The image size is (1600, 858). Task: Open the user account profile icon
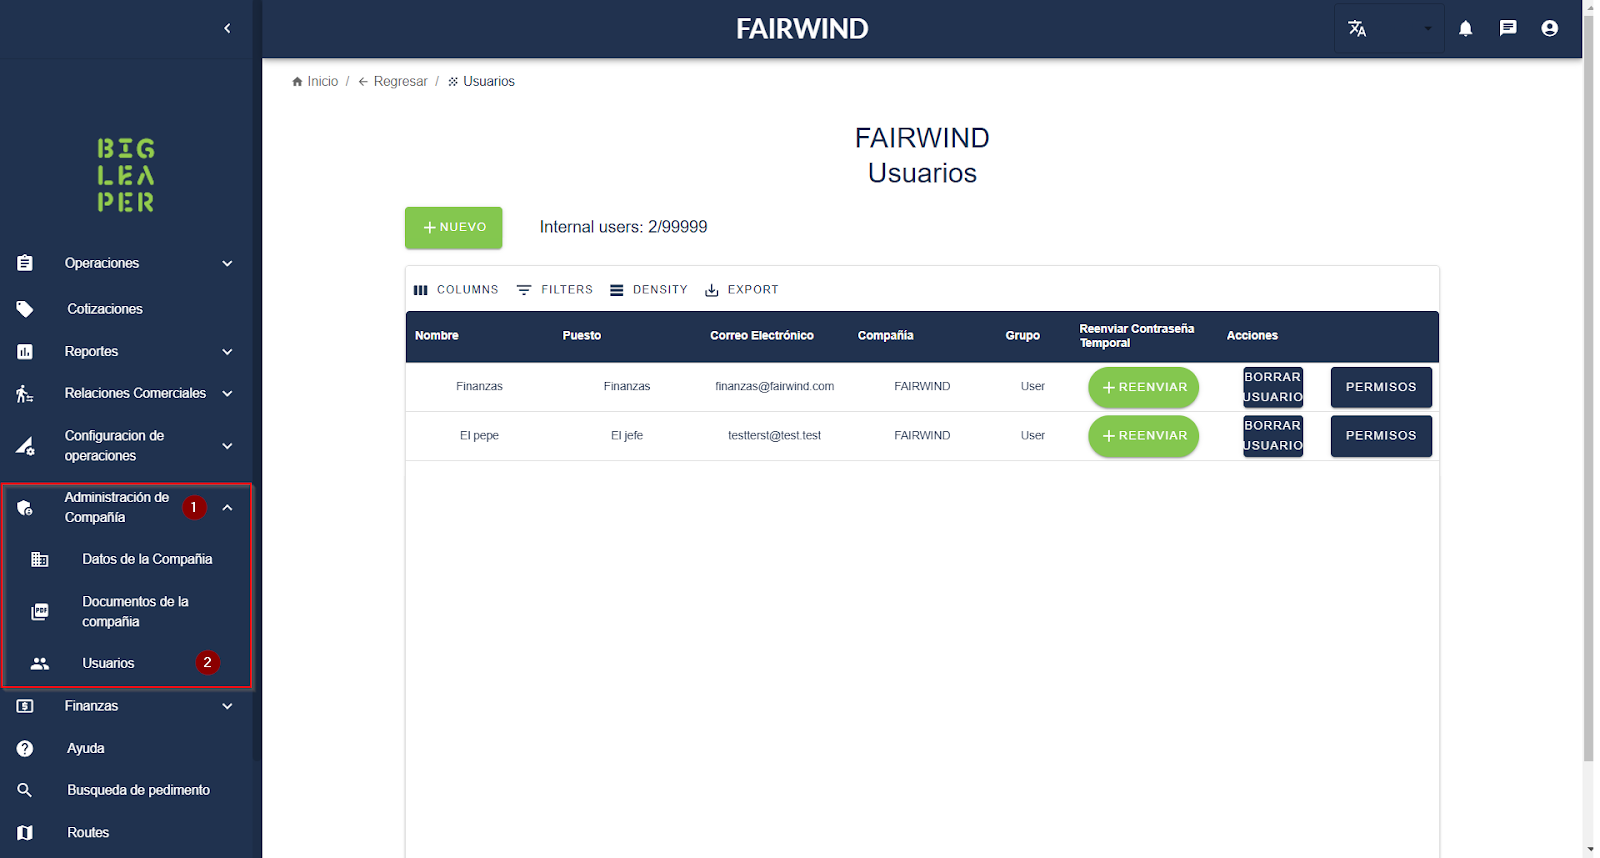(1550, 28)
